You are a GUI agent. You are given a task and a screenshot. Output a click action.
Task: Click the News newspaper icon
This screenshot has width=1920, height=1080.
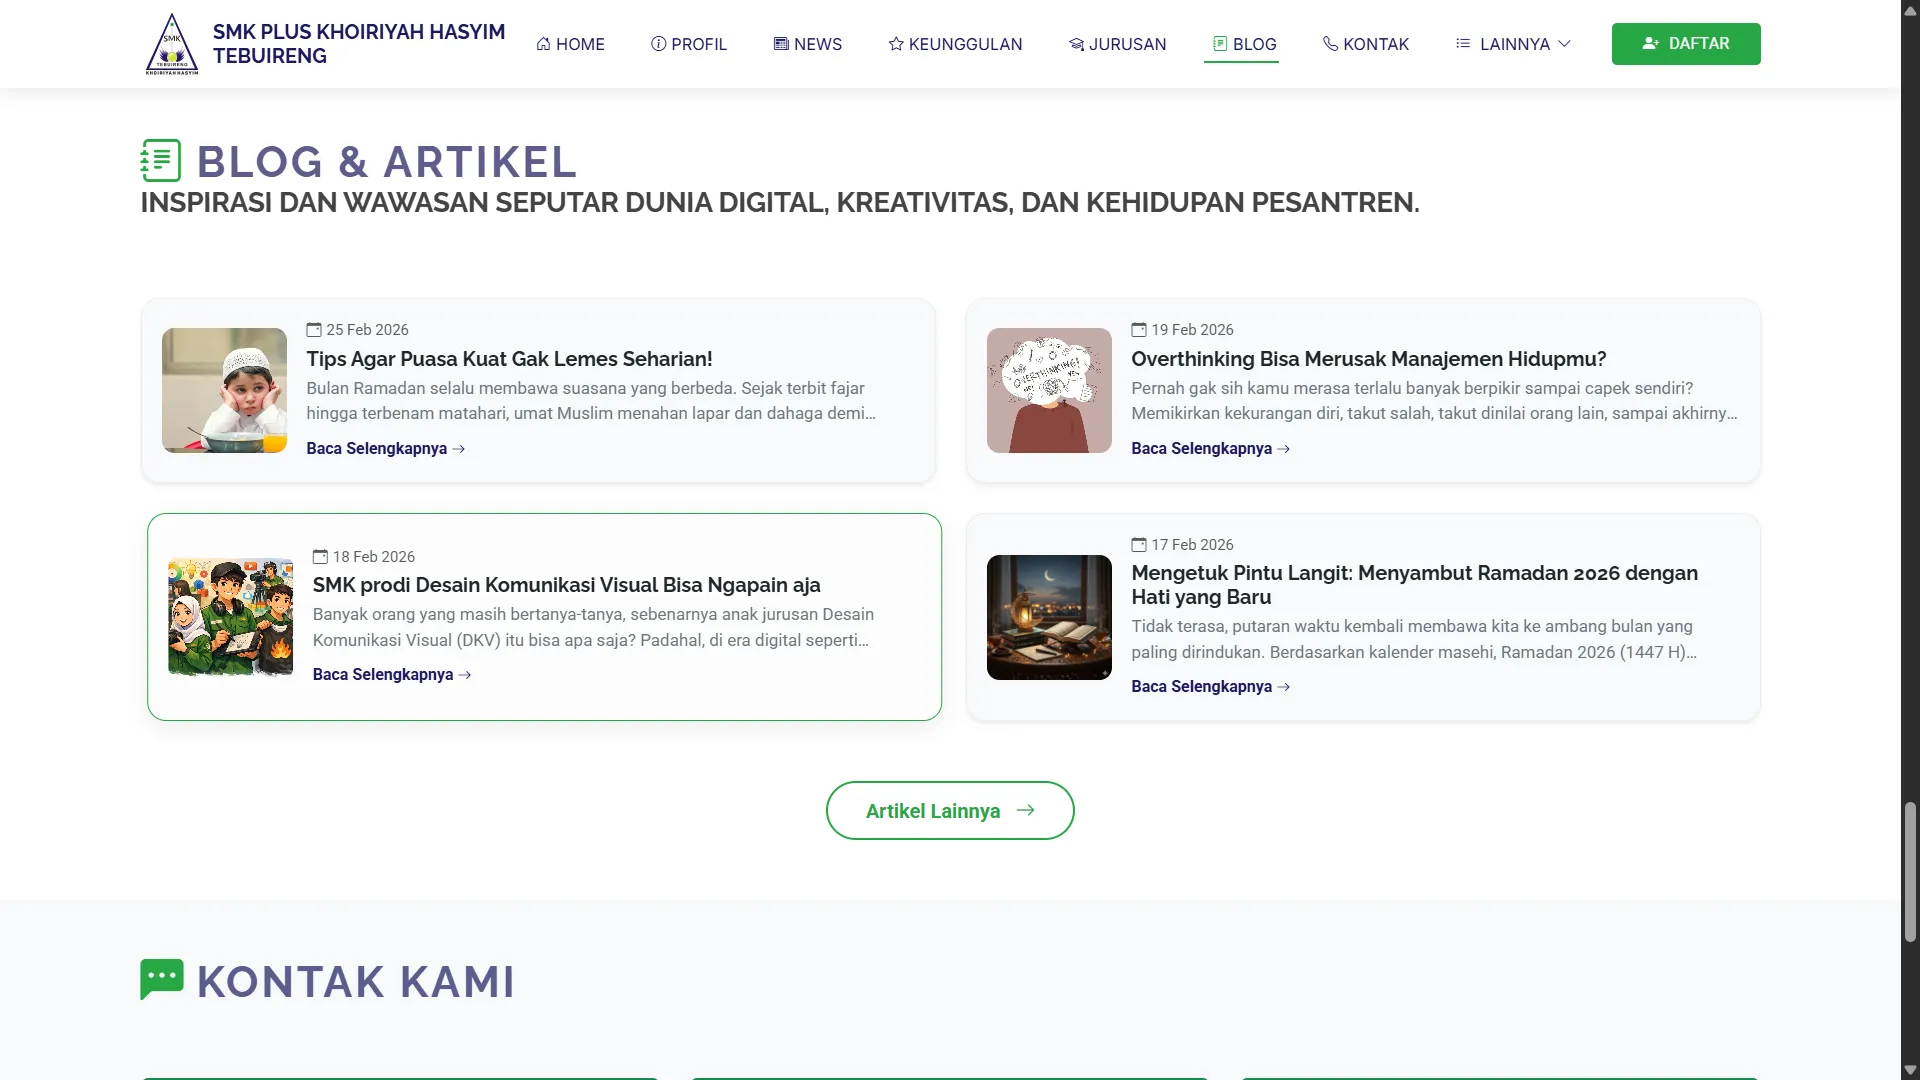pyautogui.click(x=779, y=43)
